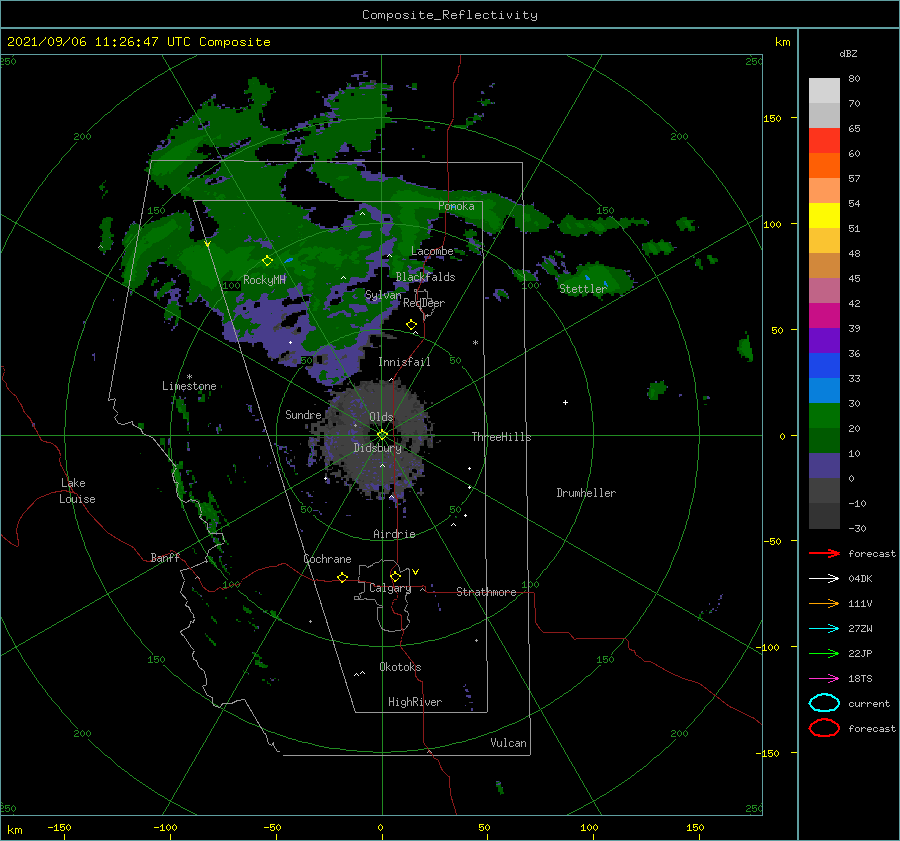Select the yellow diamond at the radar center
900x841 pixels.
pos(382,435)
